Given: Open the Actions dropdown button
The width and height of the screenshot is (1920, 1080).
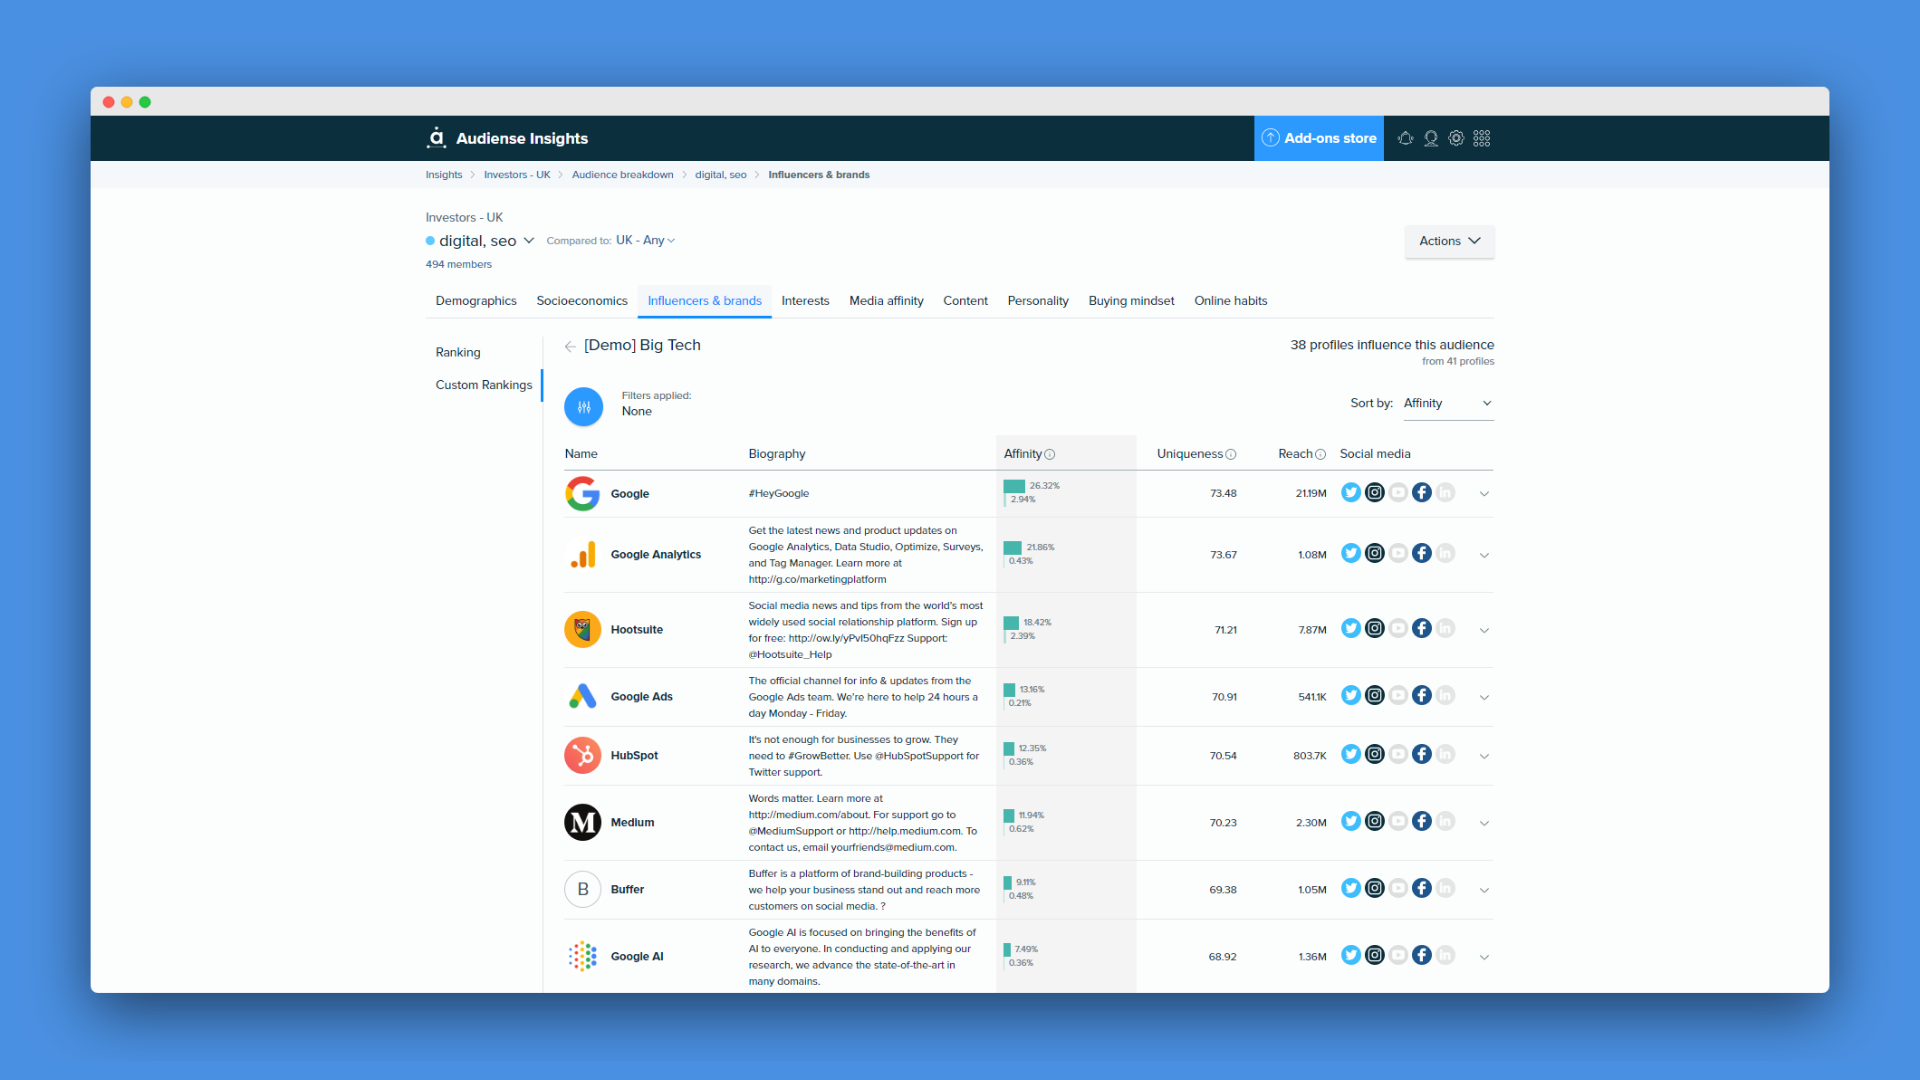Looking at the screenshot, I should (1449, 241).
